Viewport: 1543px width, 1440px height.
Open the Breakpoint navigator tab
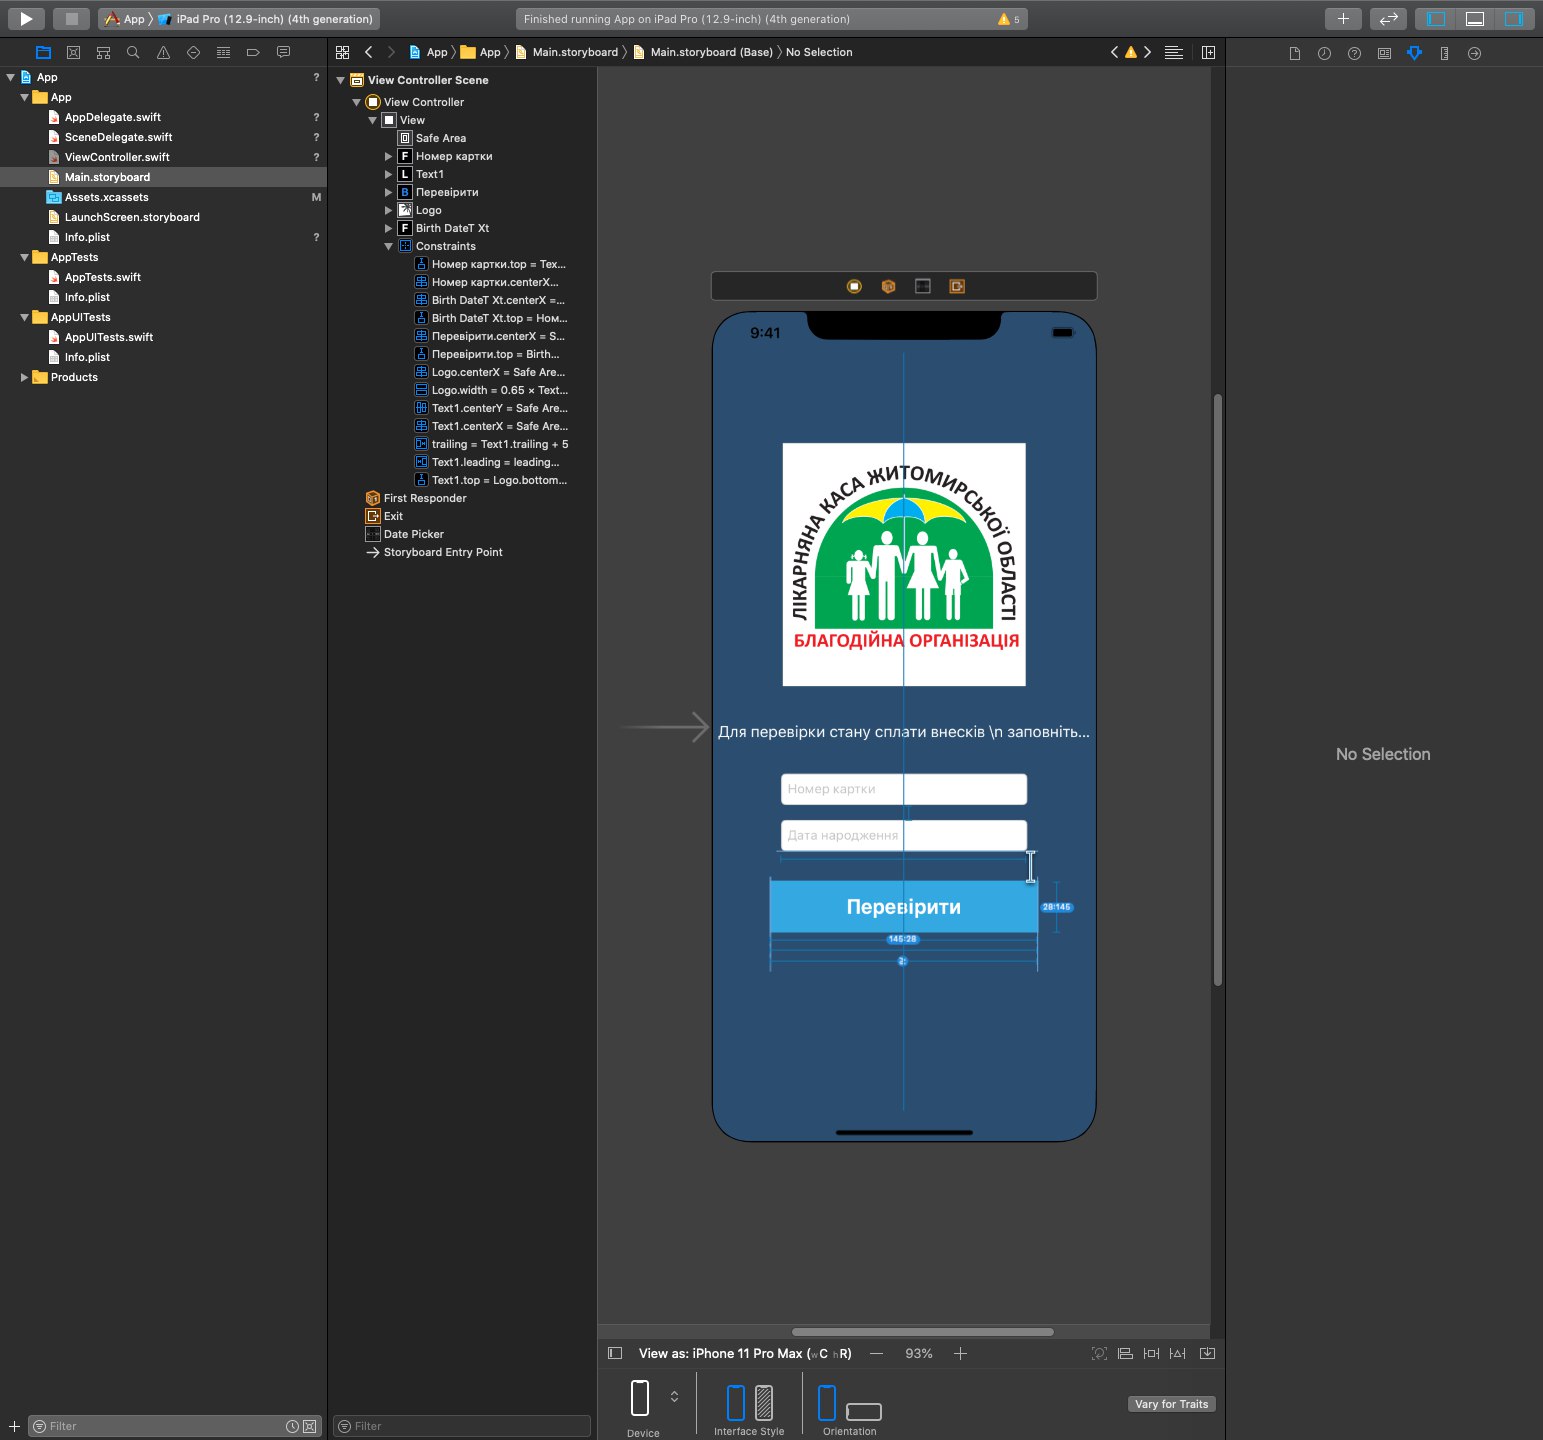tap(253, 52)
